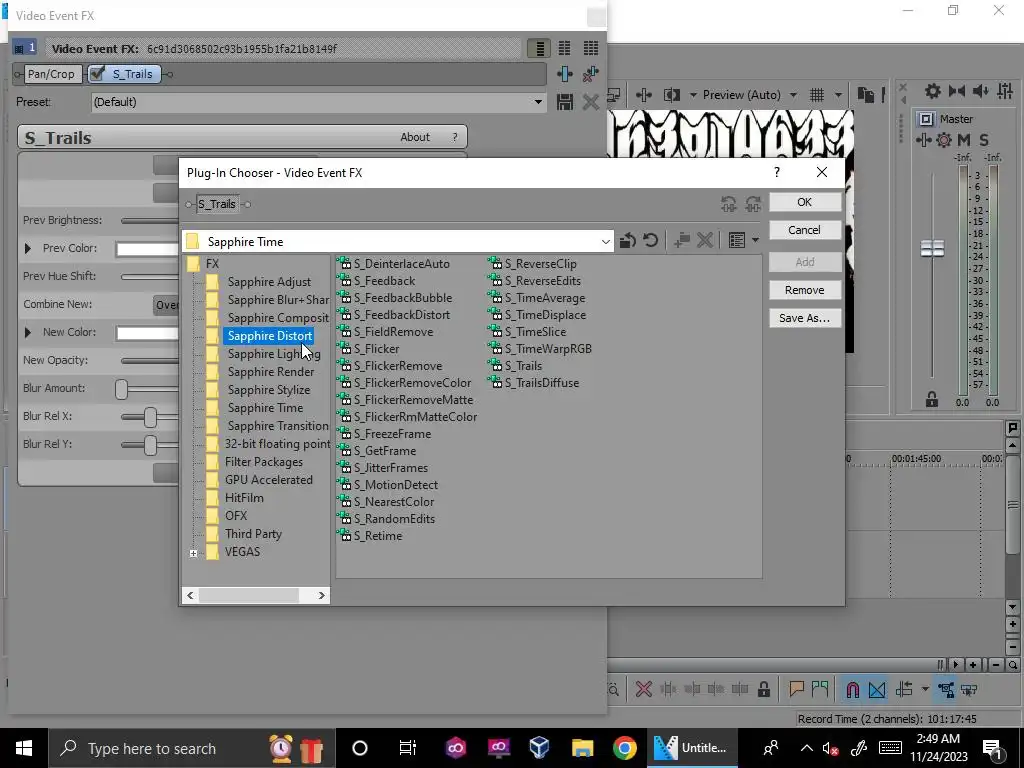Move plug-in left in chain icon
This screenshot has width=1024, height=768.
(729, 204)
